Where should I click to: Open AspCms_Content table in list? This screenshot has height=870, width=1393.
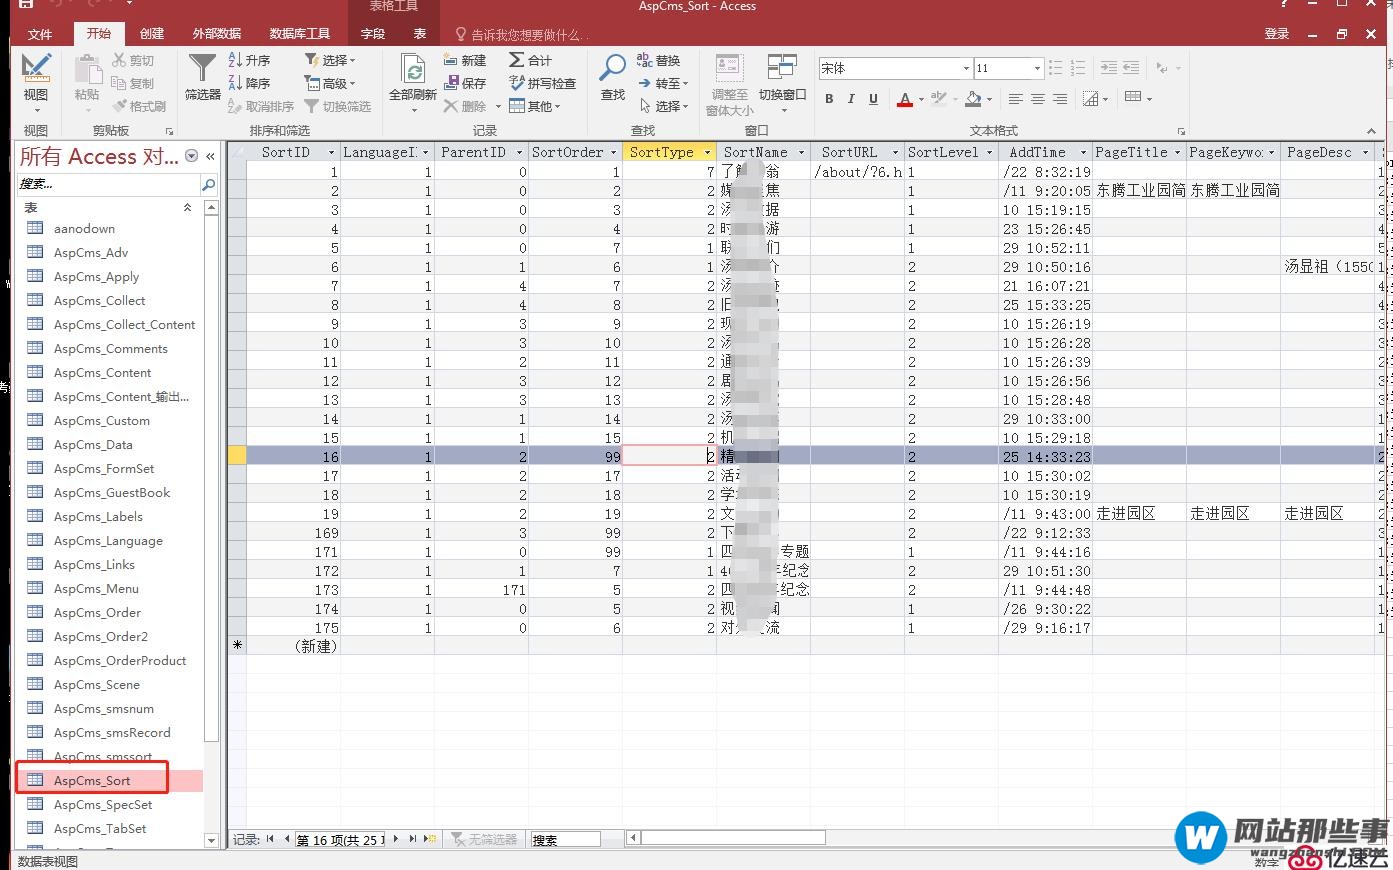pyautogui.click(x=103, y=373)
